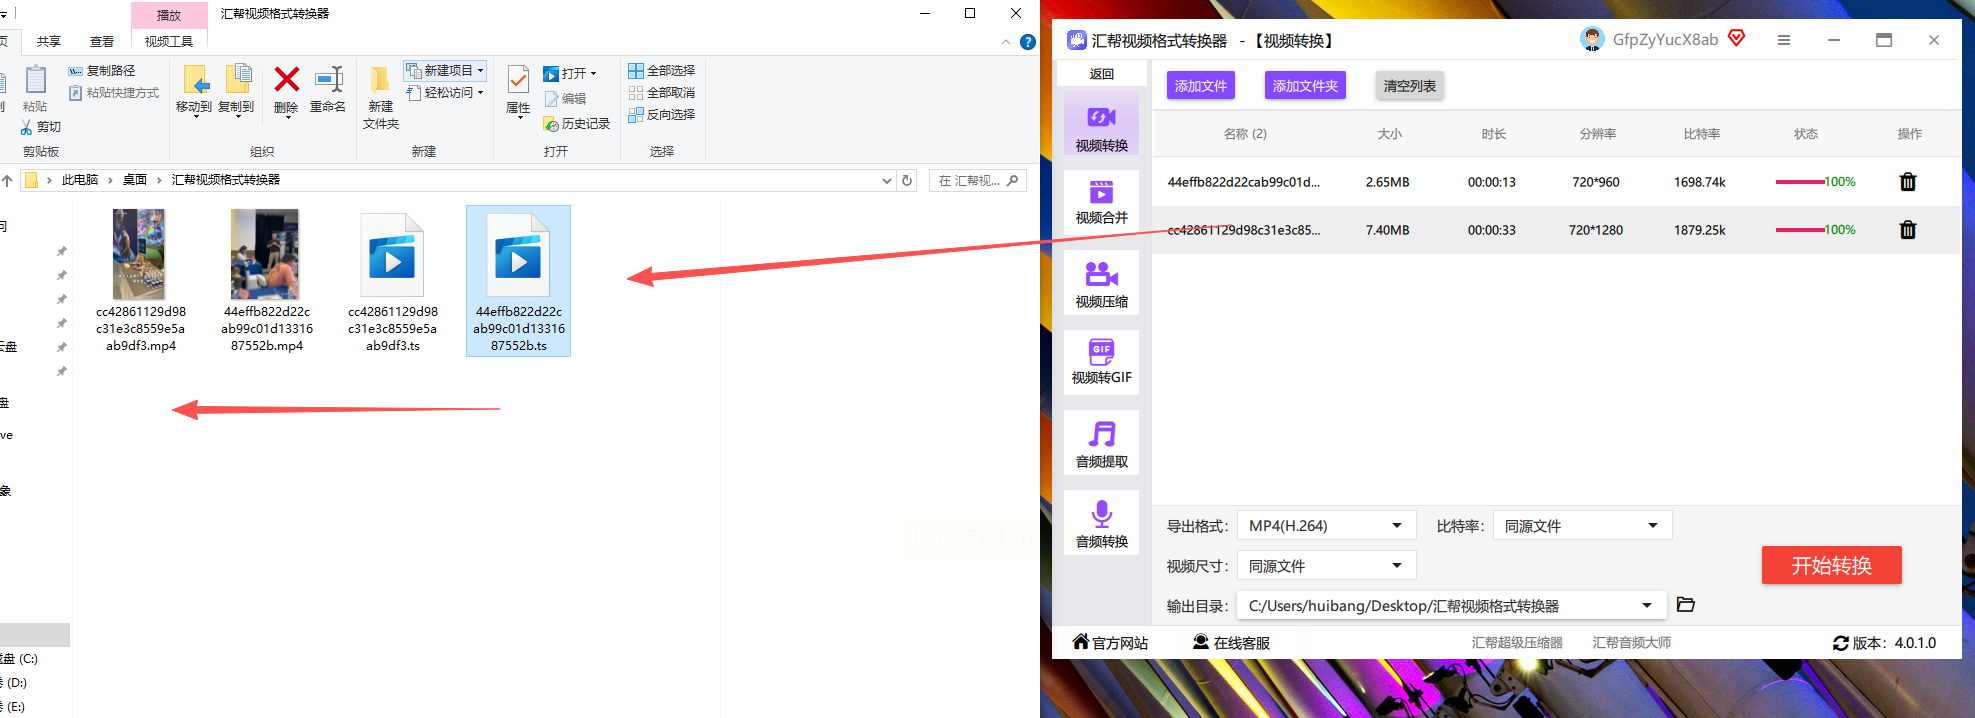Expand 新建项目 dropdown in Explorer
The image size is (1975, 718).
(481, 71)
